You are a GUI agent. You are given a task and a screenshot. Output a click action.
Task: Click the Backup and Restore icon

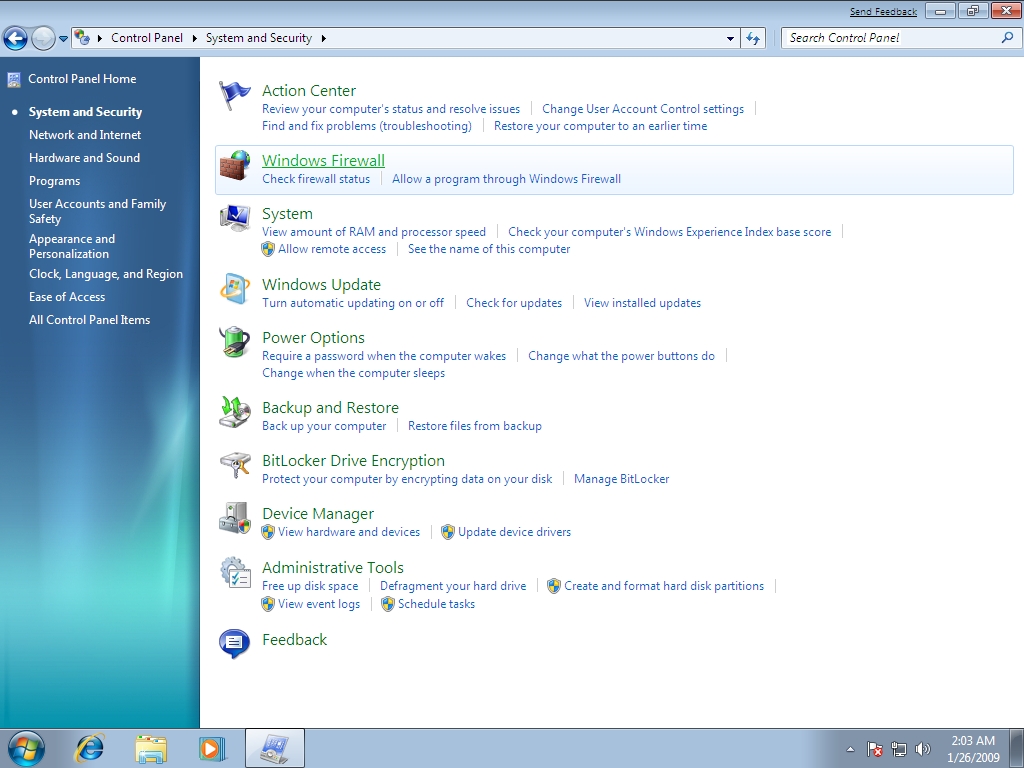coord(234,413)
